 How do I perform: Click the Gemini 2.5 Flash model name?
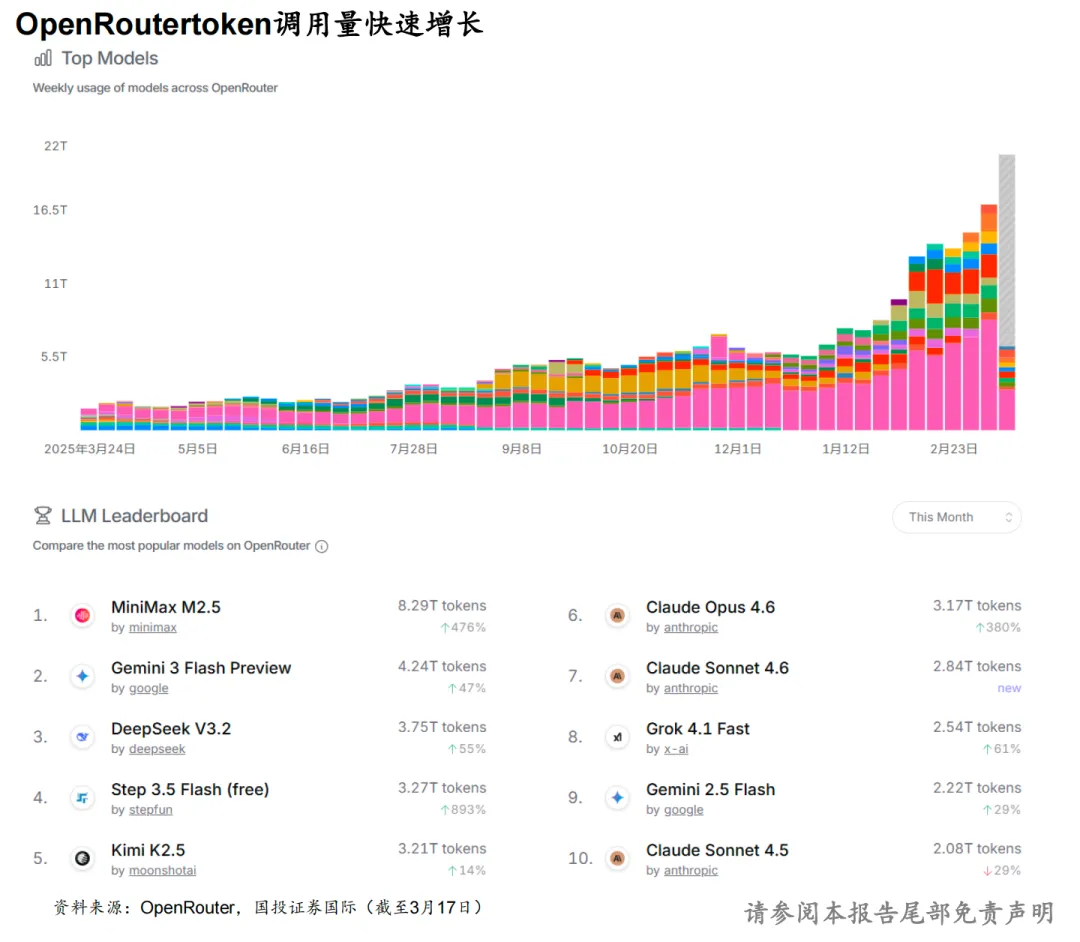[710, 789]
